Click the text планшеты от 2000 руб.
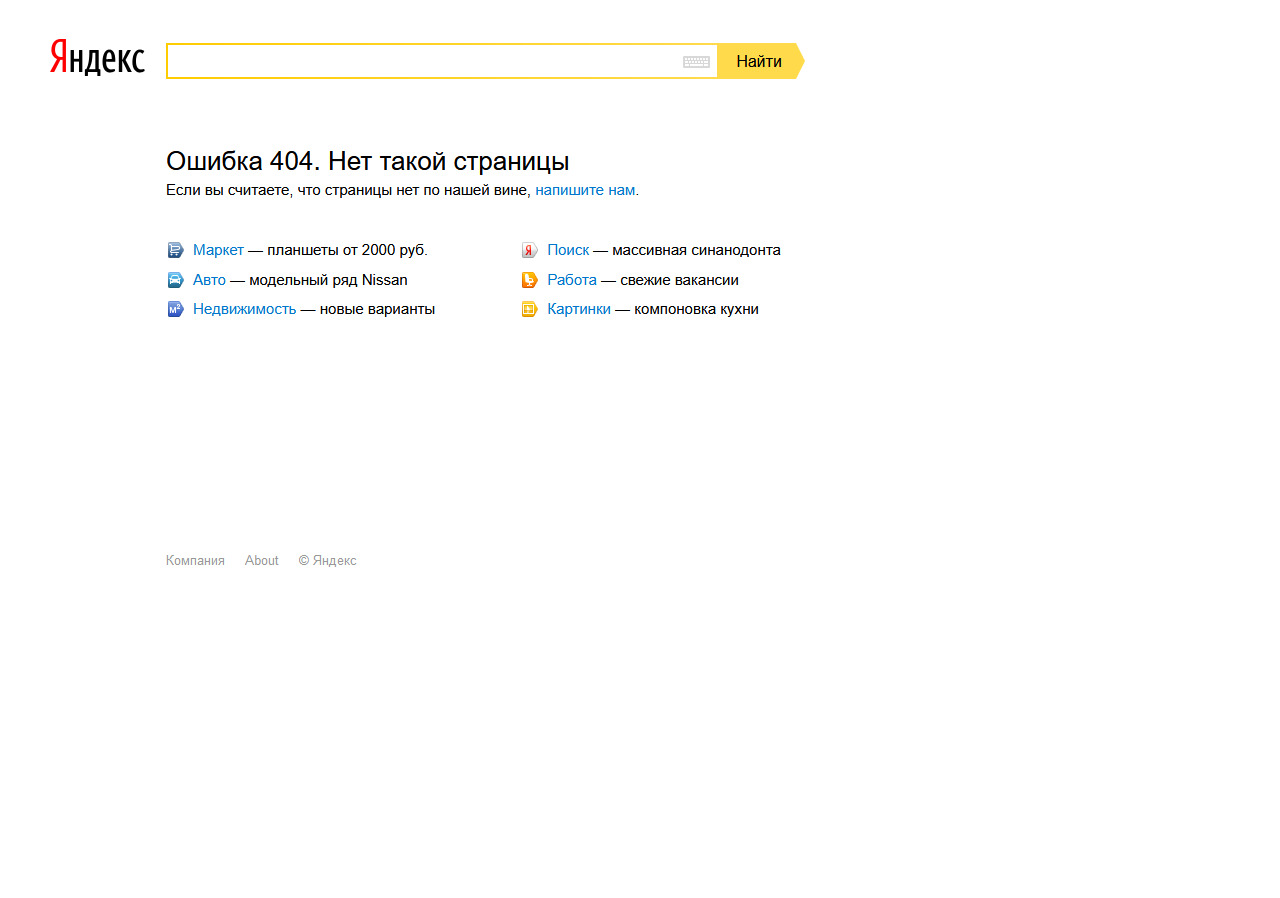This screenshot has height=898, width=1280. (347, 250)
